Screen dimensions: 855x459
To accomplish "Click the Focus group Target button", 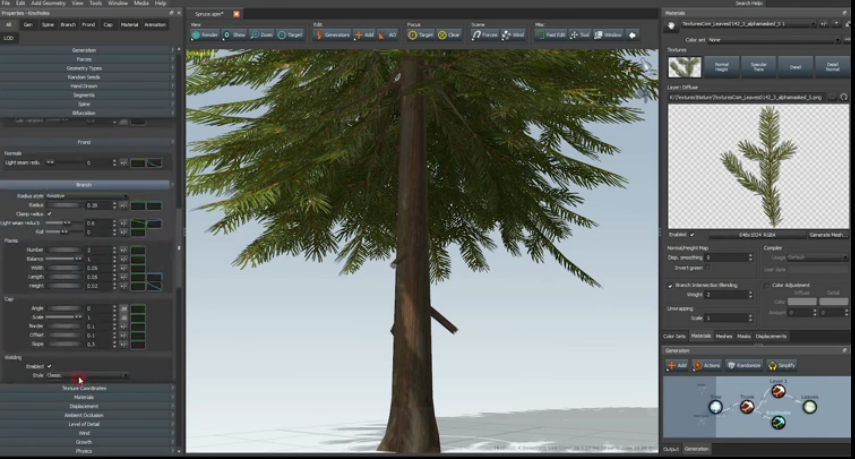I will (x=421, y=35).
